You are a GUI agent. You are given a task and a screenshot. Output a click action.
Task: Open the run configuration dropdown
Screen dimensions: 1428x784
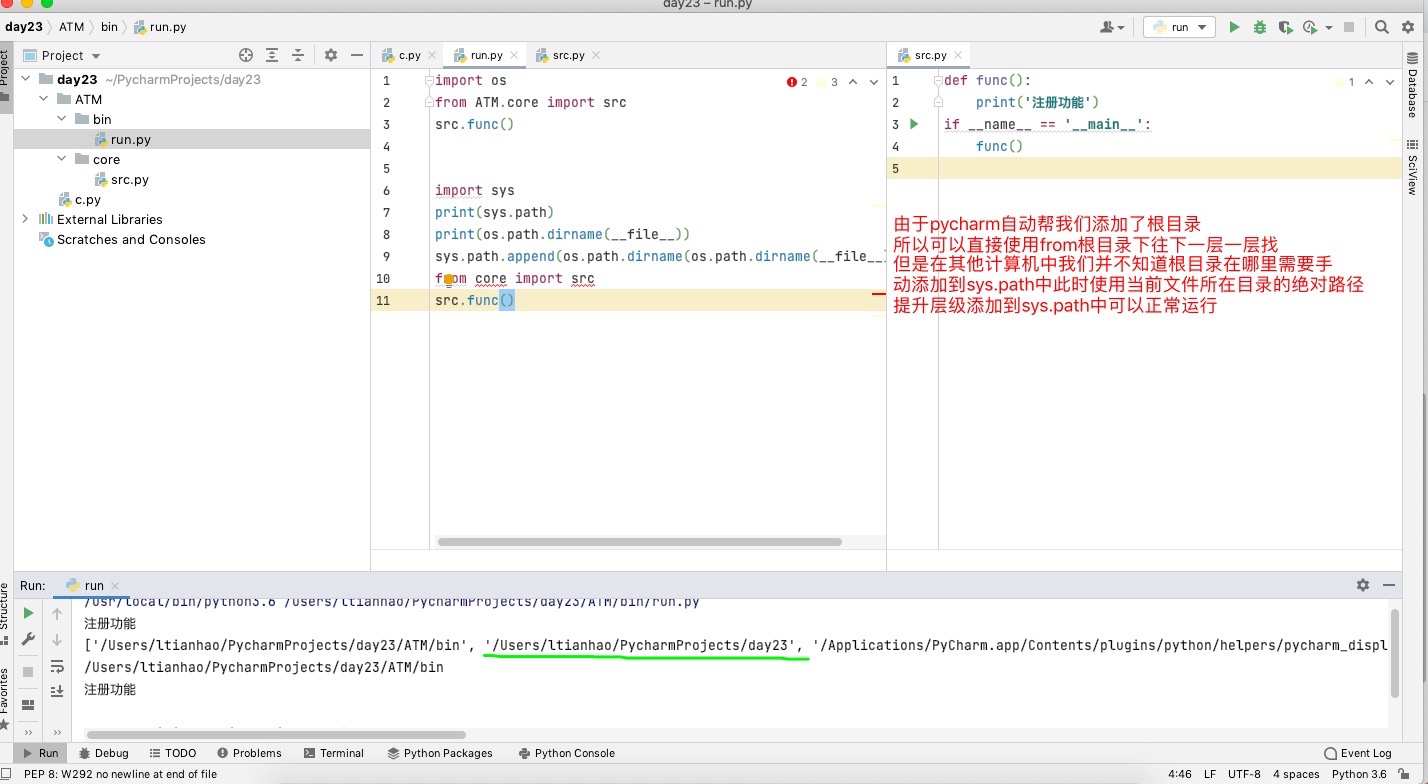coord(1180,28)
